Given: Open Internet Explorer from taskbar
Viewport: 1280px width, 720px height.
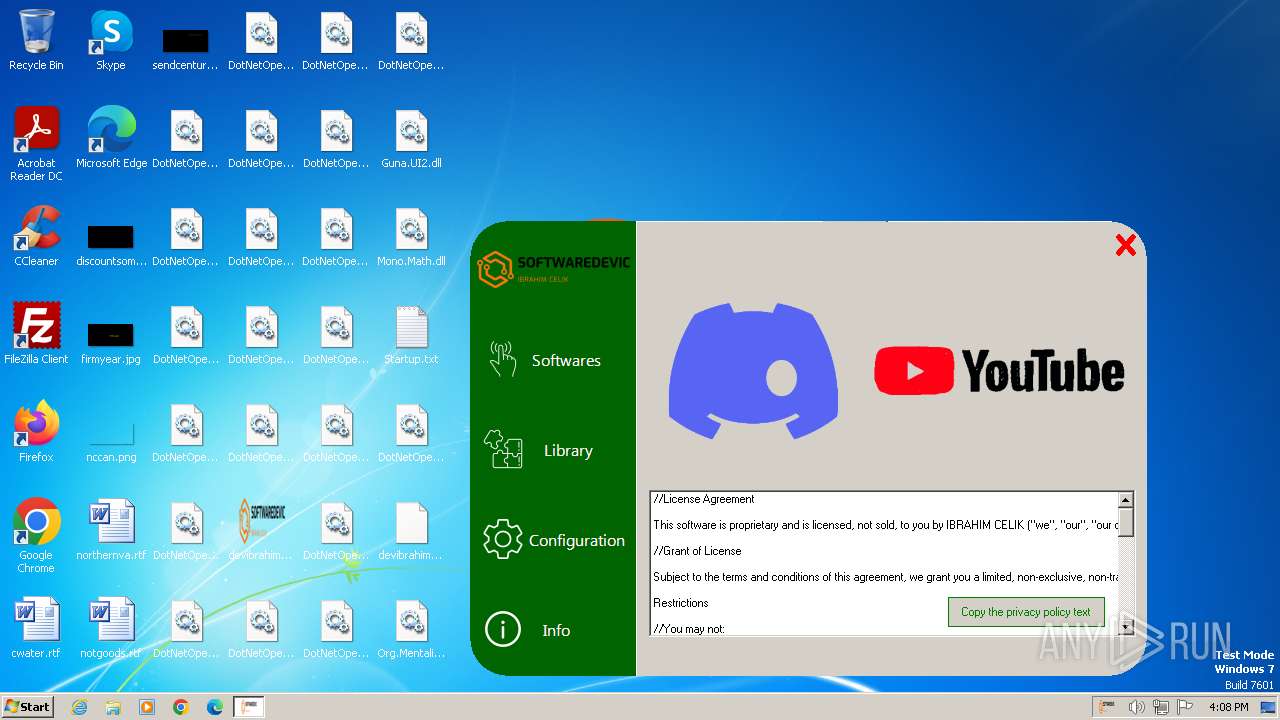Looking at the screenshot, I should coord(79,707).
